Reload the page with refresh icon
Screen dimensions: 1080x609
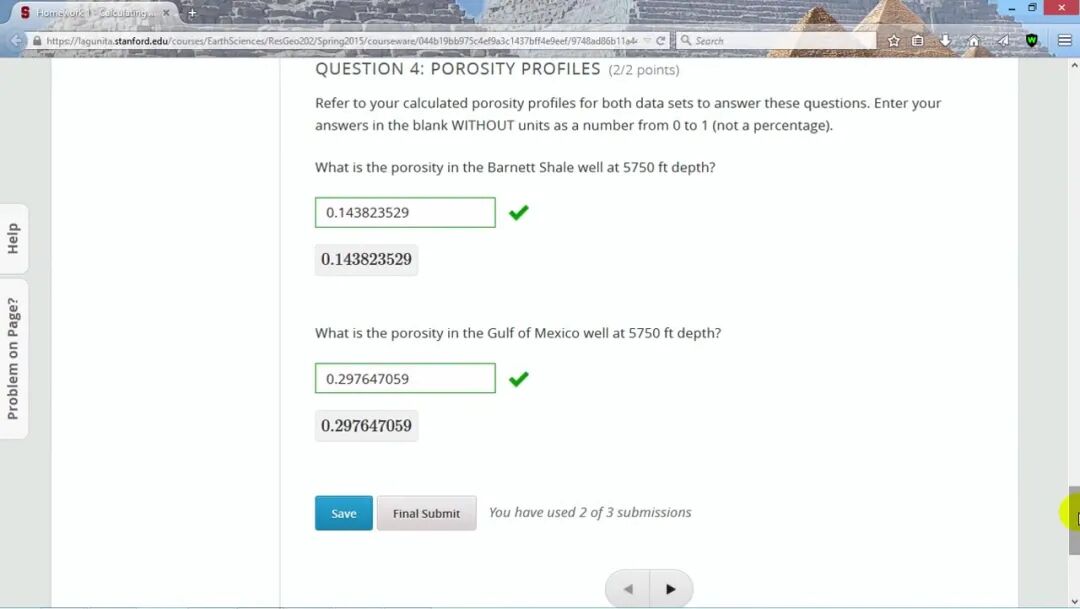[661, 41]
